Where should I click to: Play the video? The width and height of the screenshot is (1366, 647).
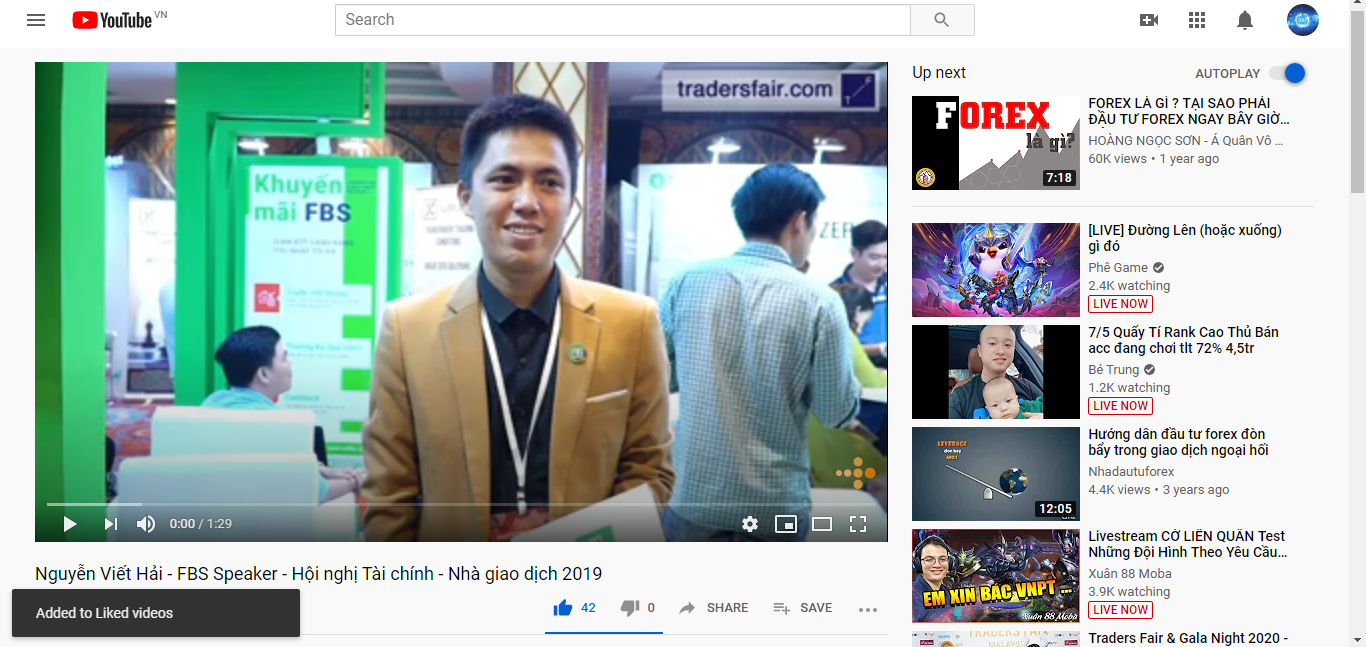point(70,523)
